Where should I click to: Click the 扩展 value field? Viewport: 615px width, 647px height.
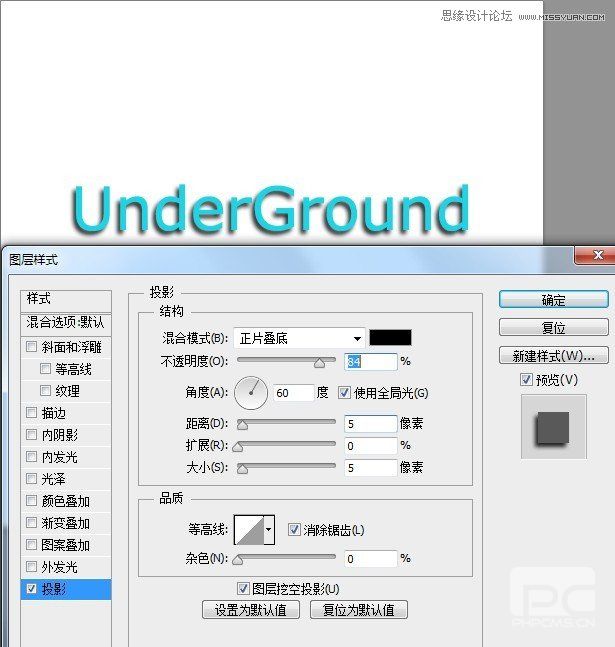click(x=370, y=446)
